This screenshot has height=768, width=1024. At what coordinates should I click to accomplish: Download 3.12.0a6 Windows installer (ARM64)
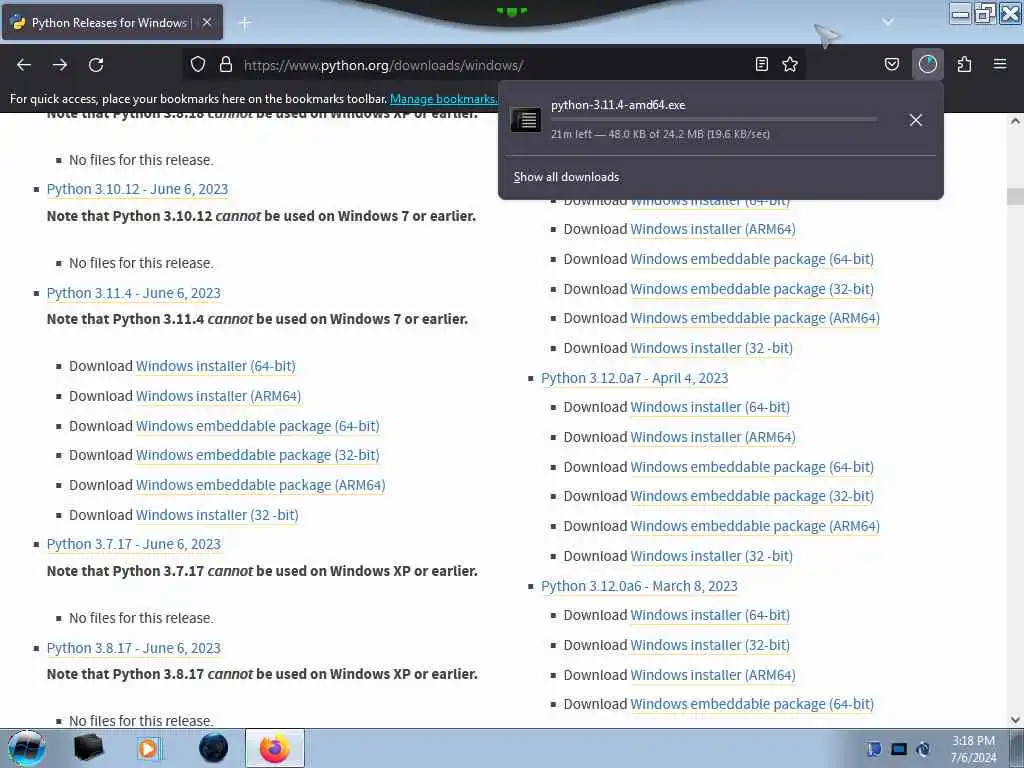click(712, 675)
